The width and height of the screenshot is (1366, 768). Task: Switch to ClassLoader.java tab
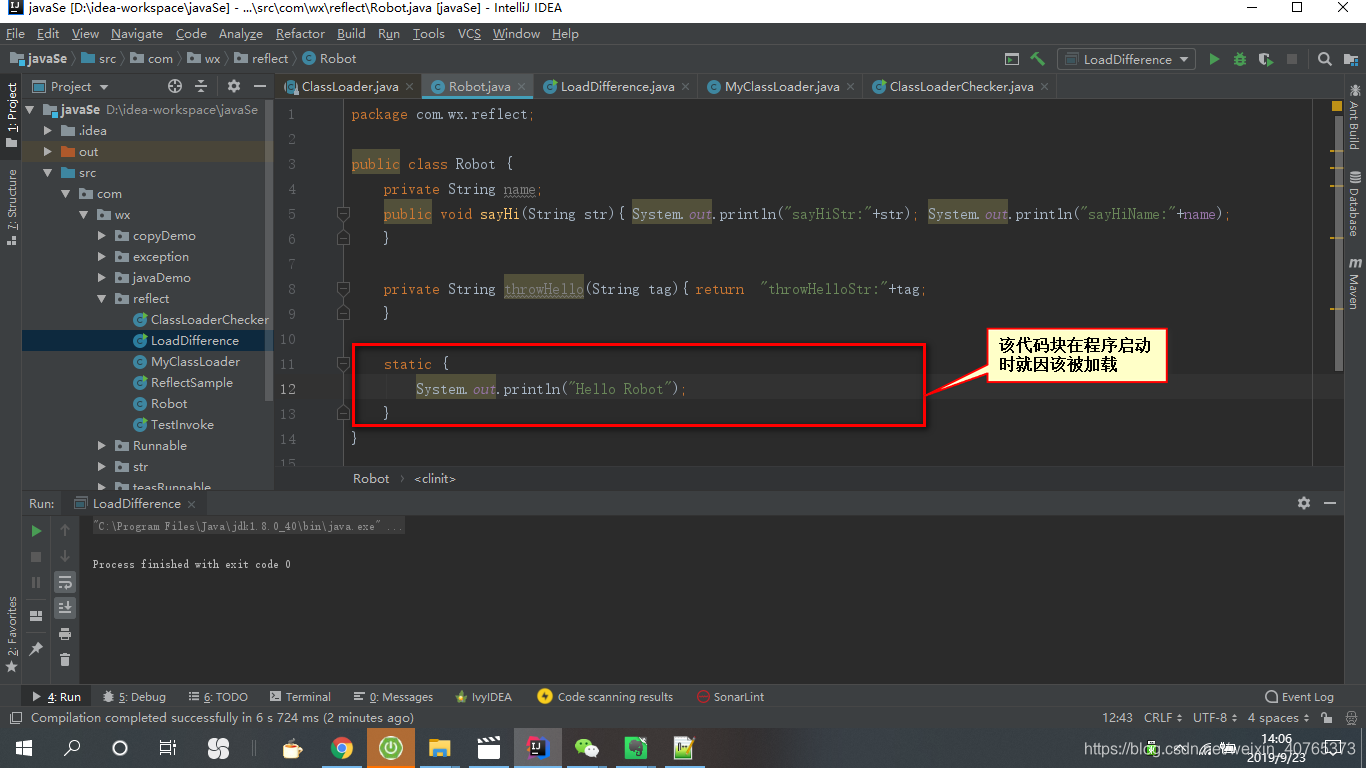click(x=349, y=86)
